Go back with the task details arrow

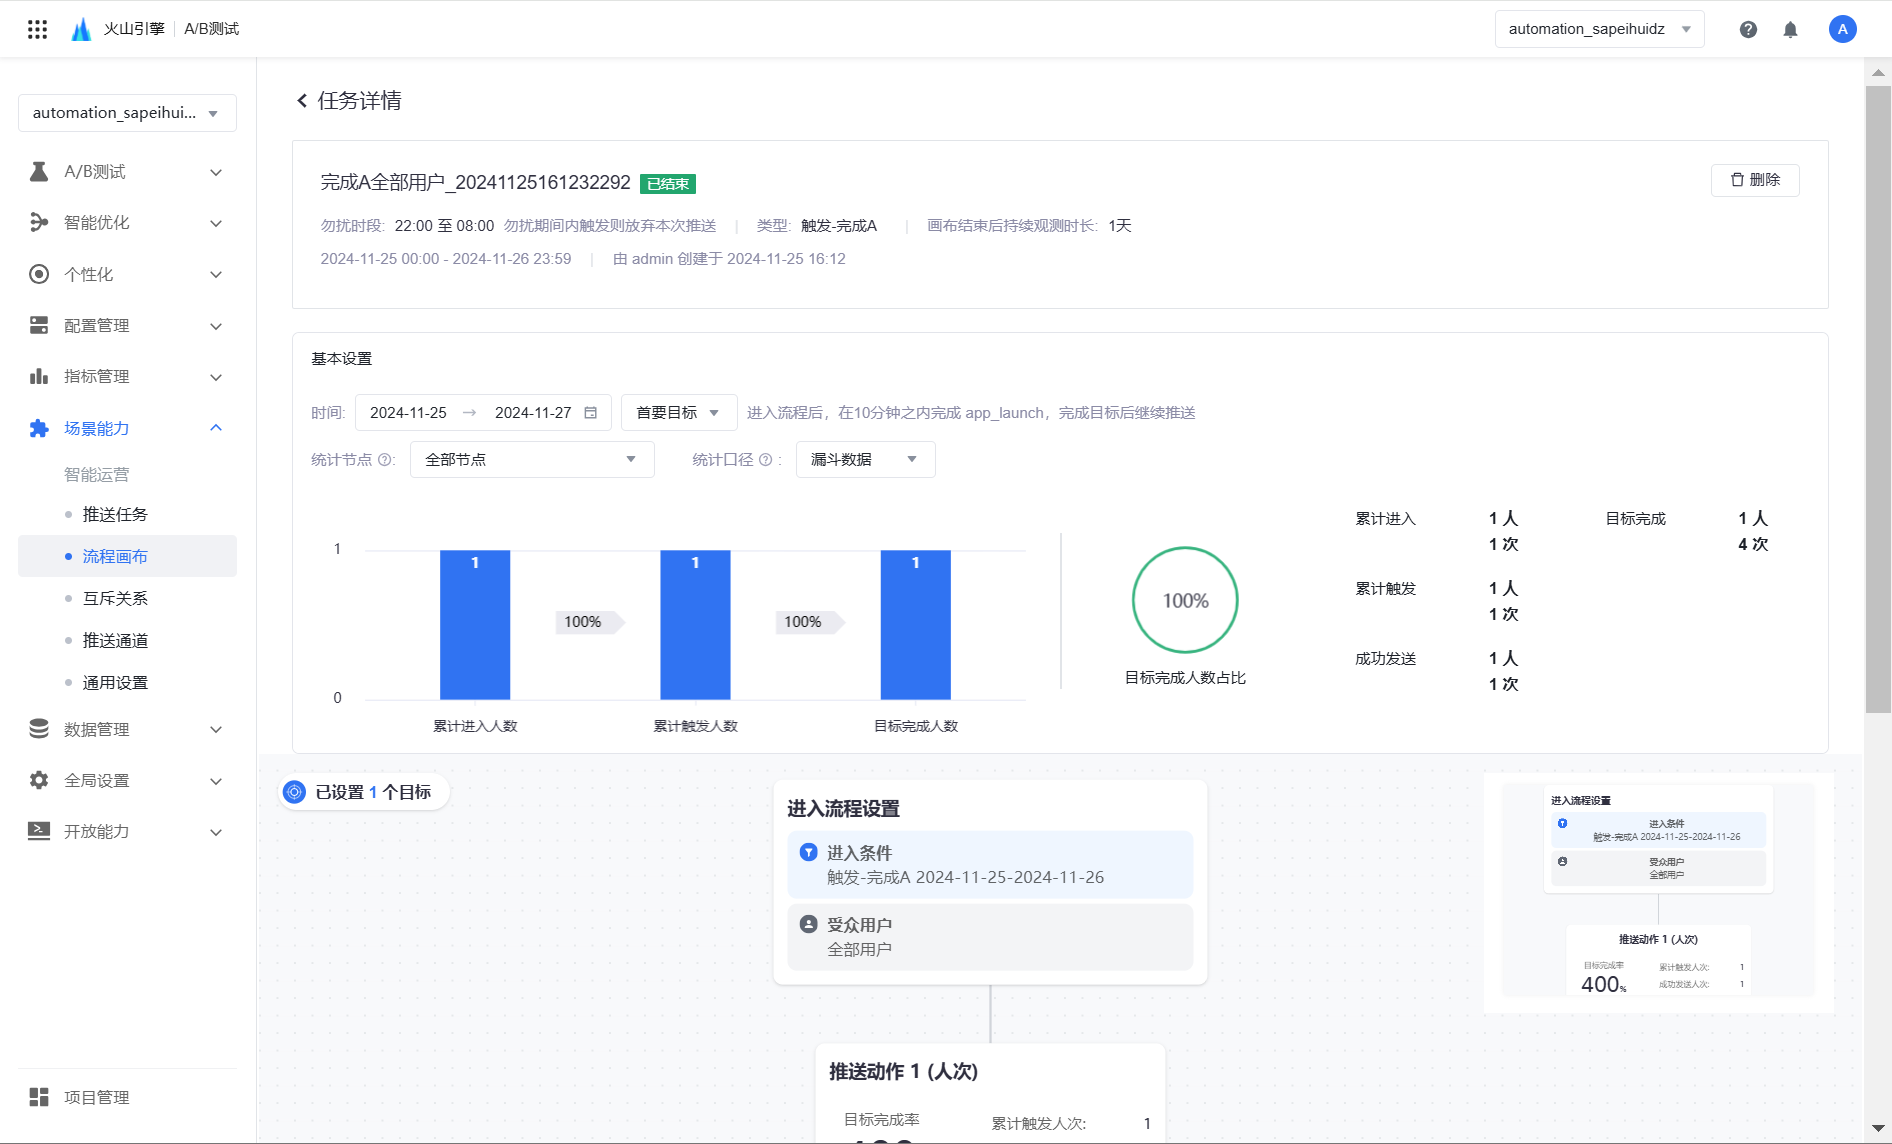pyautogui.click(x=301, y=100)
